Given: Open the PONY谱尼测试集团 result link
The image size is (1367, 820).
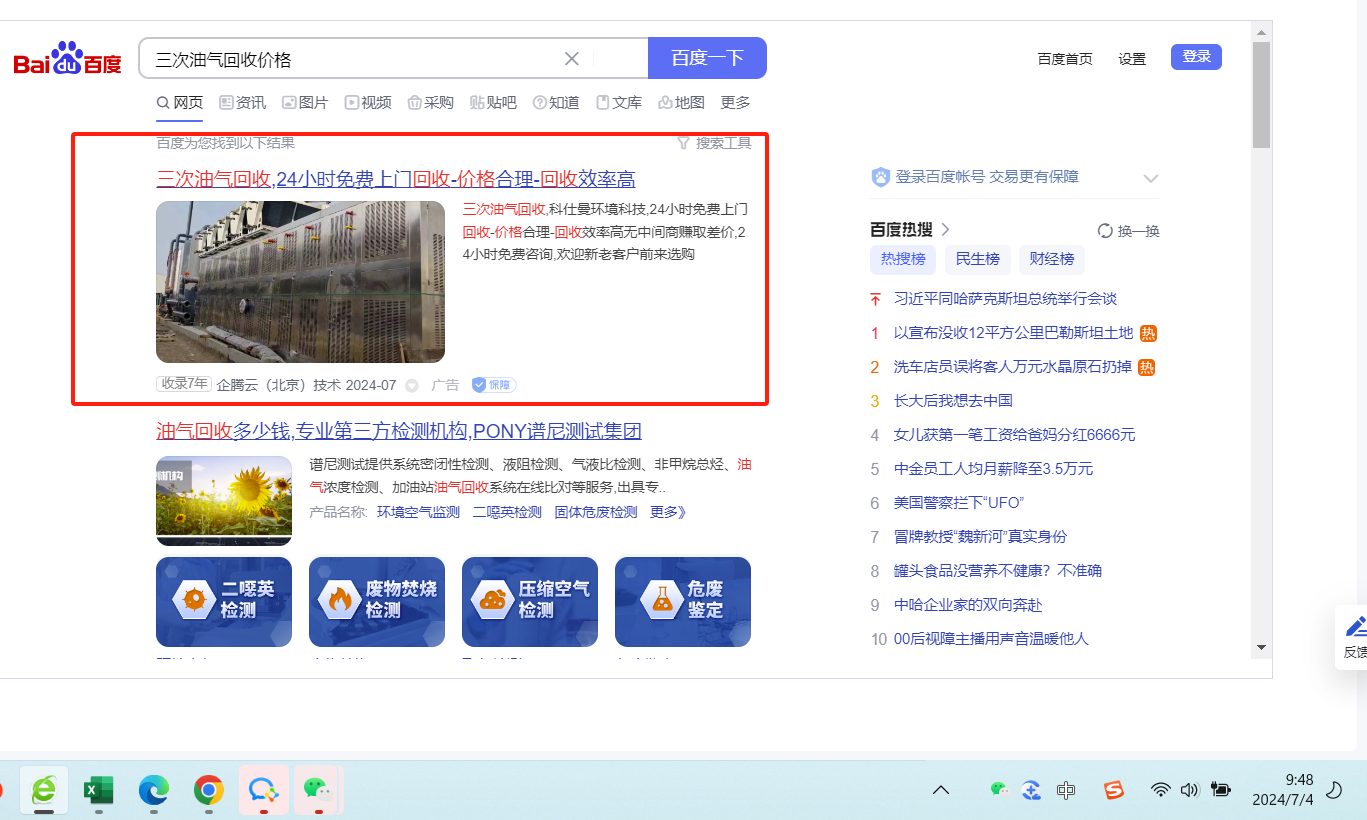Looking at the screenshot, I should 398,431.
